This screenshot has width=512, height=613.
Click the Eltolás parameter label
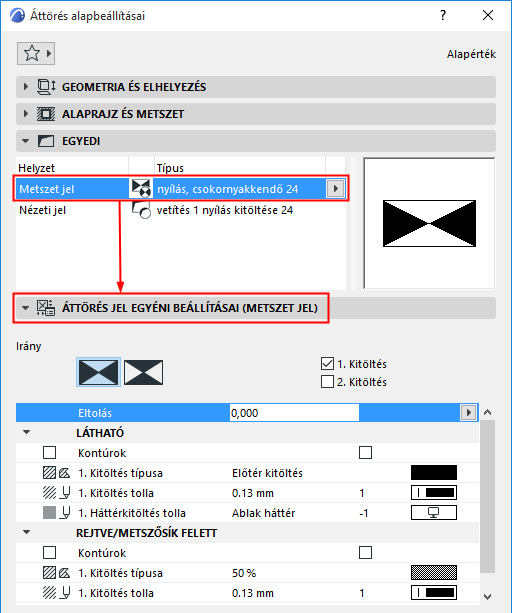[x=95, y=413]
